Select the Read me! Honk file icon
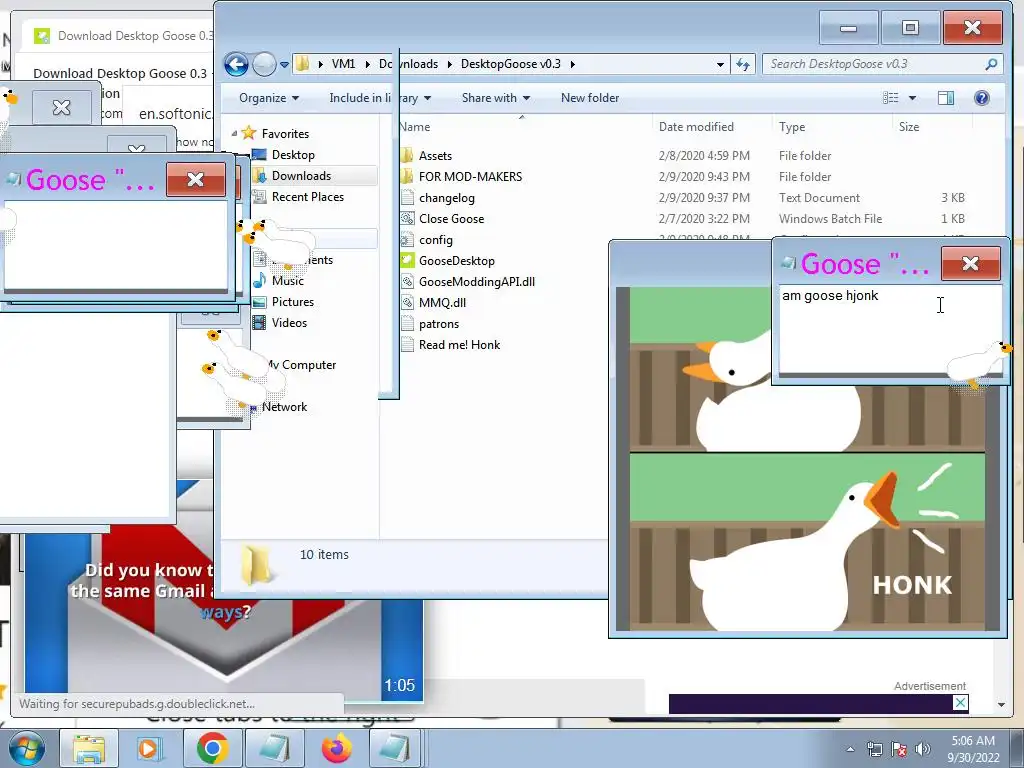1024x768 pixels. tap(408, 344)
